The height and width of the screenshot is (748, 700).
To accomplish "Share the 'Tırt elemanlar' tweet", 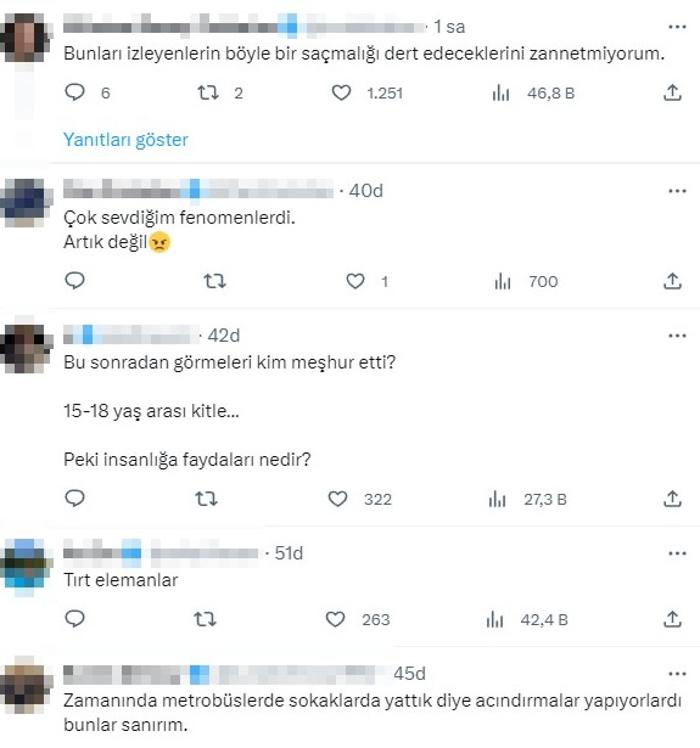I will click(x=672, y=619).
